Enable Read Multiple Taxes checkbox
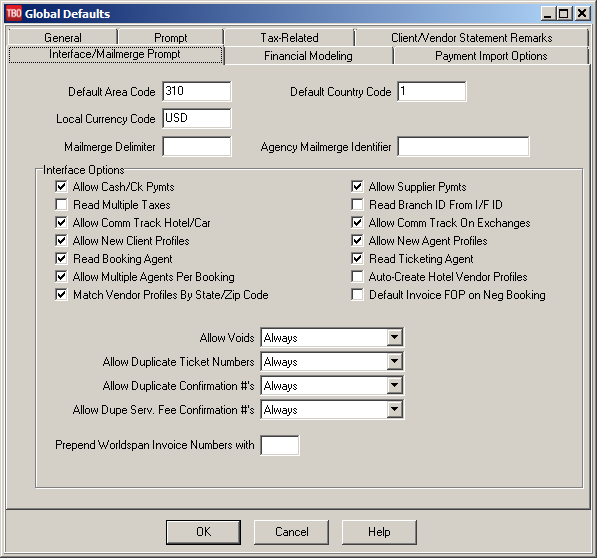The width and height of the screenshot is (597, 558). 61,204
